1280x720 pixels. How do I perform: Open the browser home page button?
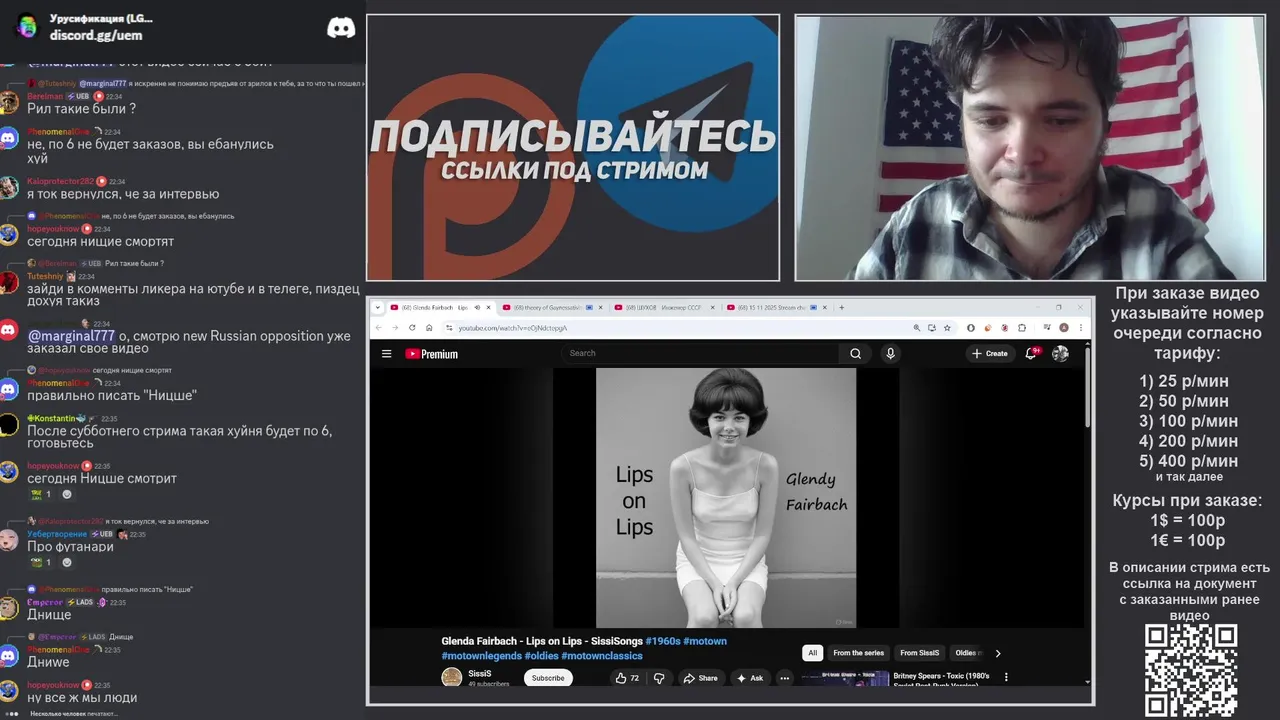429,327
